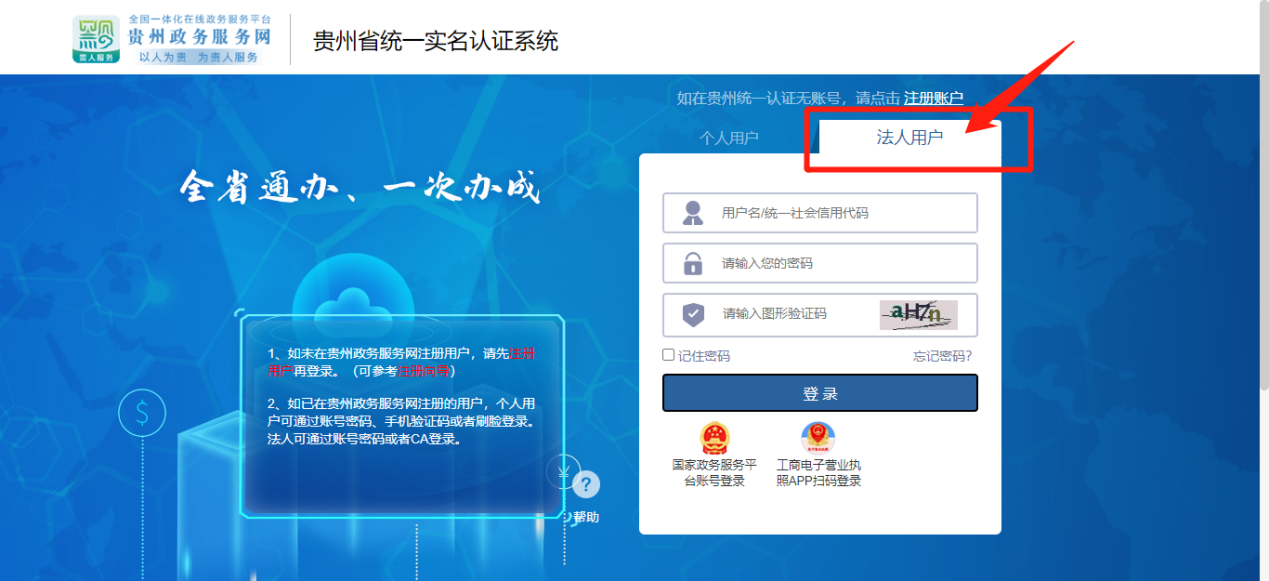Open help via the question mark icon
This screenshot has width=1269, height=581.
(586, 485)
